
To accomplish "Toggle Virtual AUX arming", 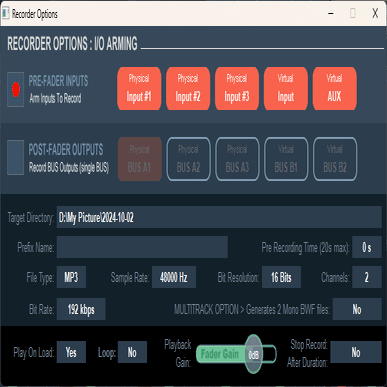I will pos(335,89).
